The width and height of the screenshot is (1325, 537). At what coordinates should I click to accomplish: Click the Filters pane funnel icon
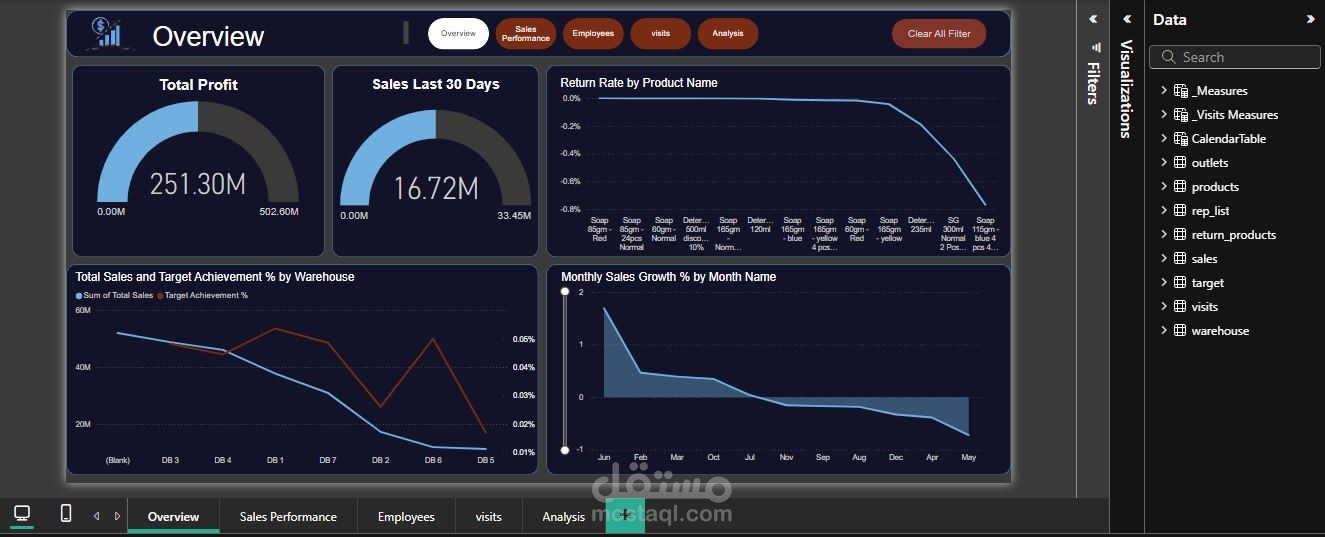[x=1096, y=47]
